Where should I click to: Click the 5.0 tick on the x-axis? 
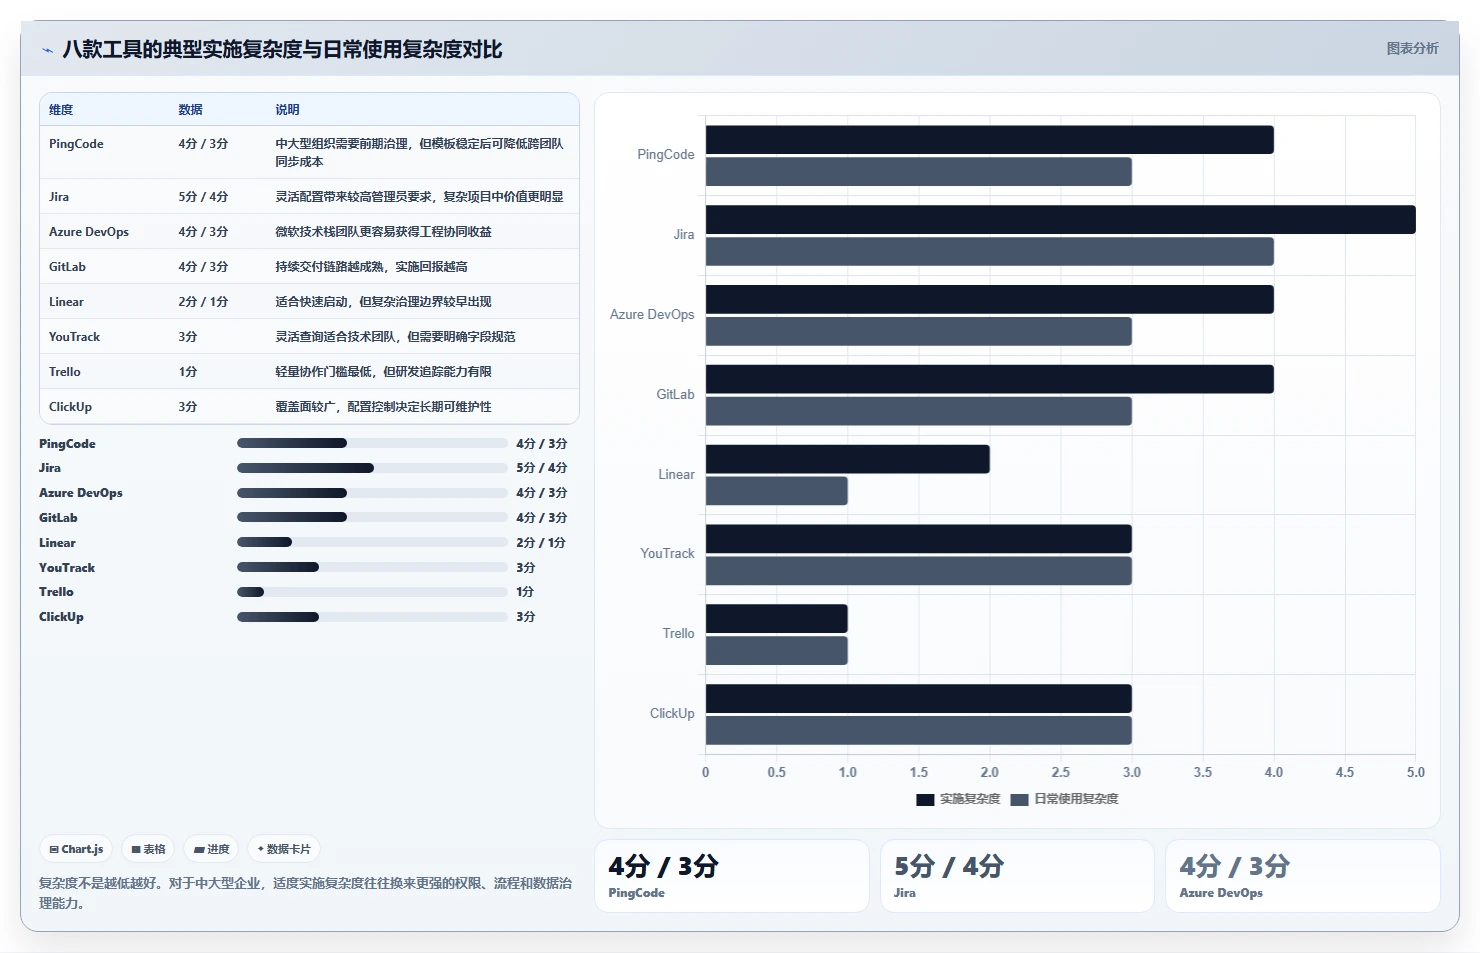[1416, 773]
